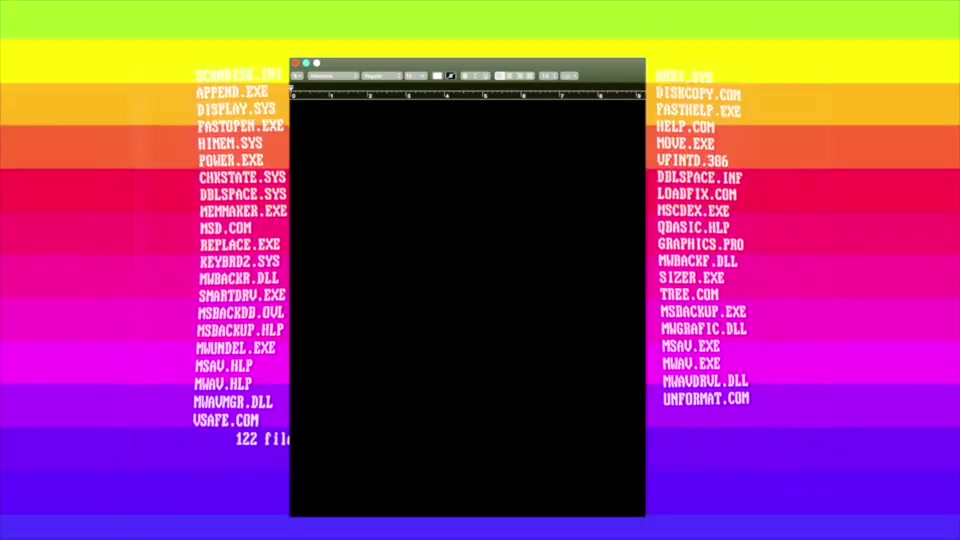960x540 pixels.
Task: Click DBLSPACE.INF file name
Action: coord(700,178)
